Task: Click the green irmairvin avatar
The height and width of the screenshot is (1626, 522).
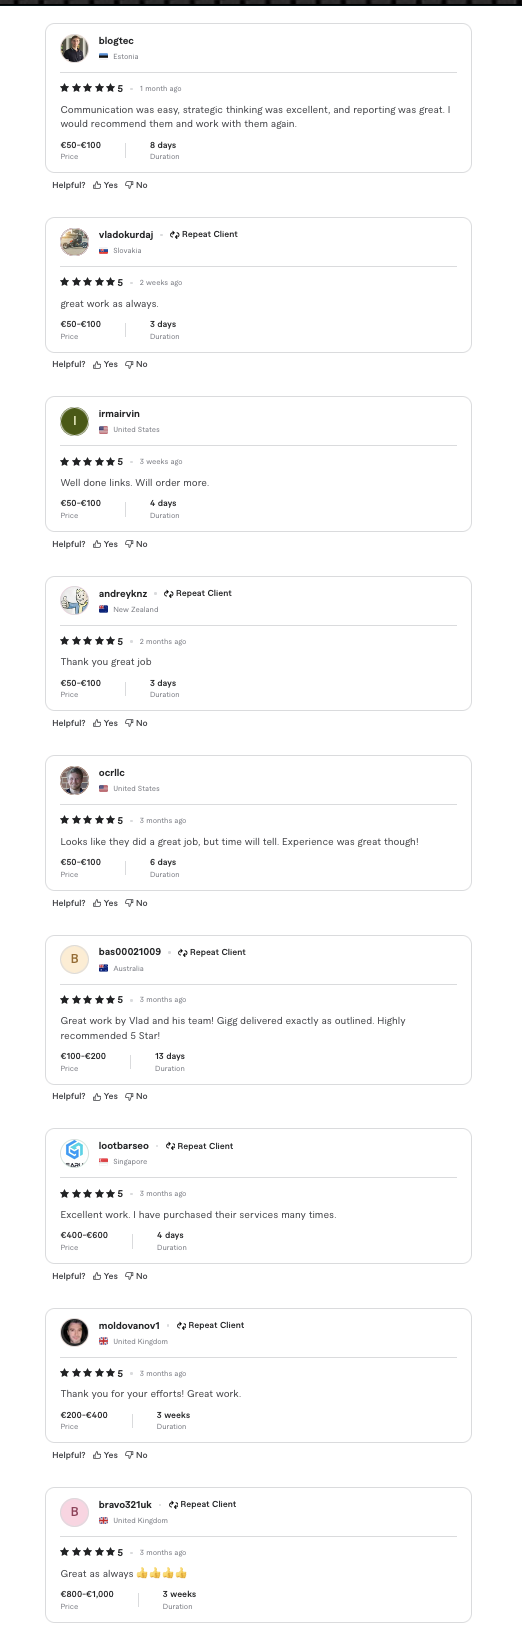Action: click(74, 421)
